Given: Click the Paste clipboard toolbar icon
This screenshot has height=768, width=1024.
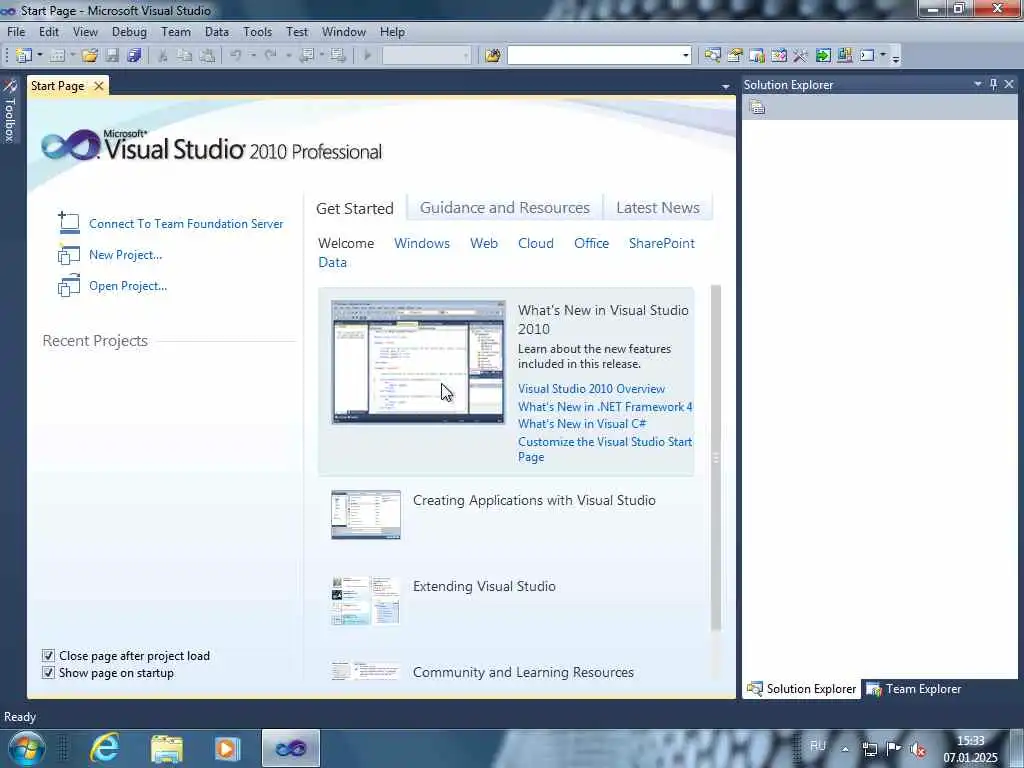Looking at the screenshot, I should click(x=207, y=56).
